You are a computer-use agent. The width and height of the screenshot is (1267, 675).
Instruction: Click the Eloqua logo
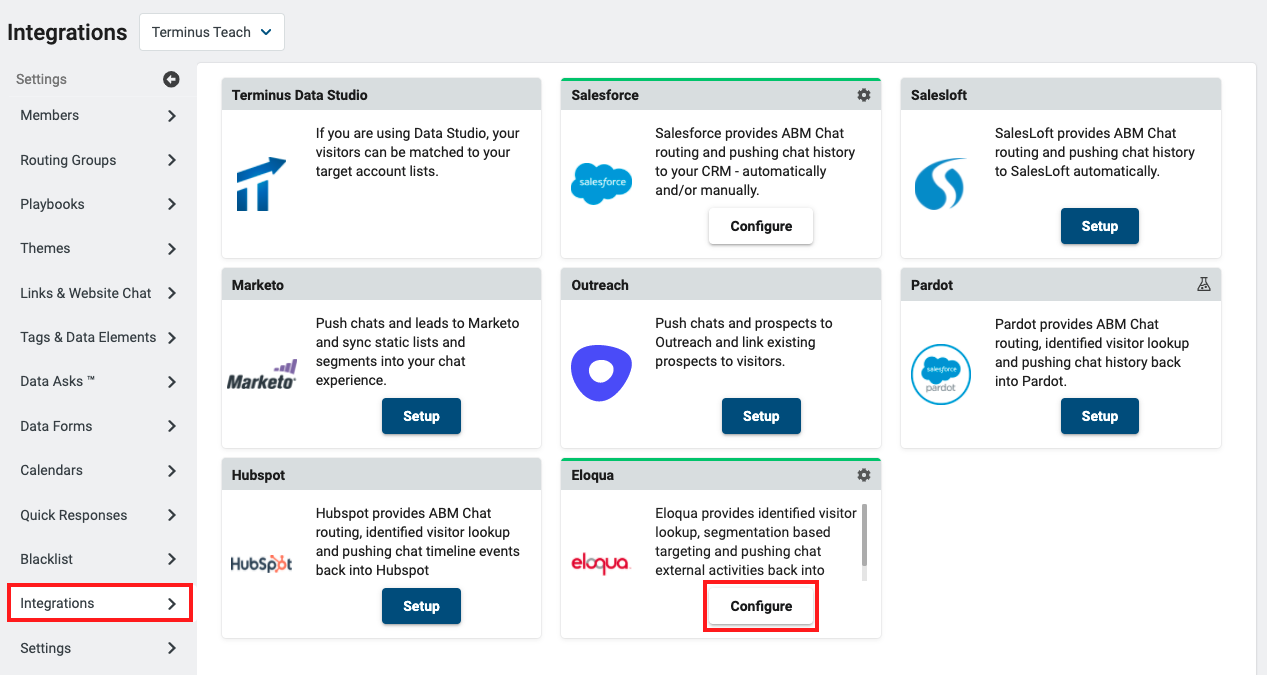(x=600, y=563)
